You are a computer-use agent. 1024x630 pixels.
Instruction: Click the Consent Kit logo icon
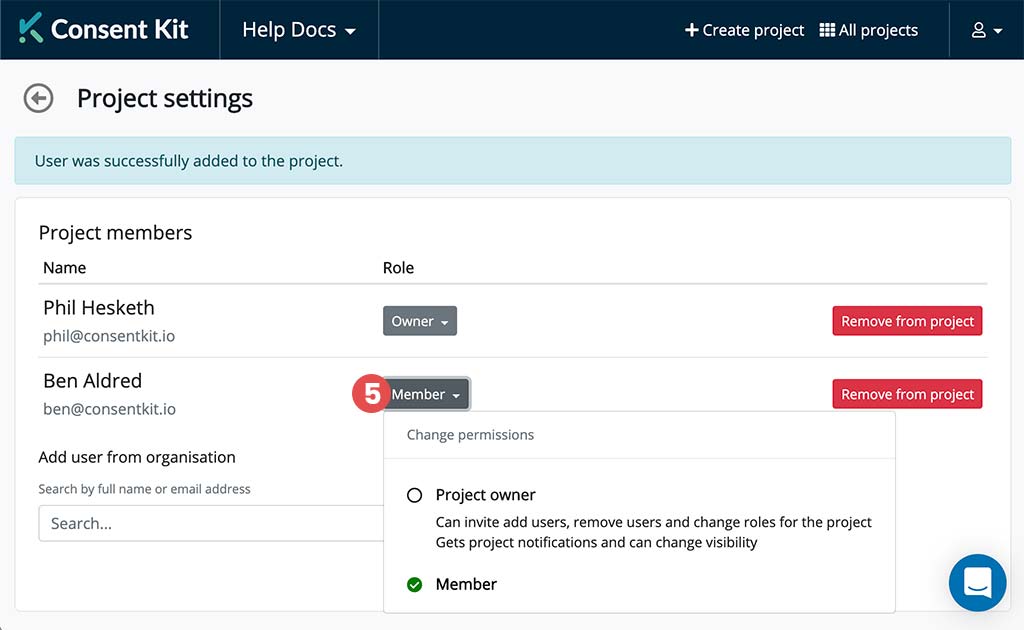tap(31, 29)
